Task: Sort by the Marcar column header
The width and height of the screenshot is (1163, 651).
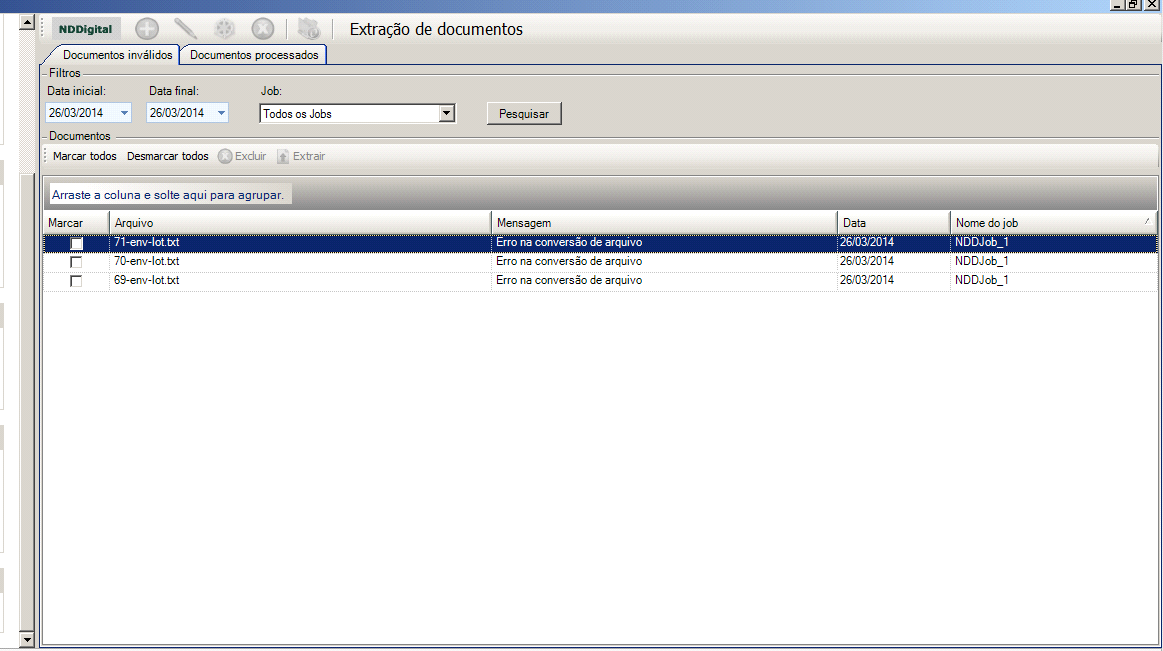Action: coord(76,222)
